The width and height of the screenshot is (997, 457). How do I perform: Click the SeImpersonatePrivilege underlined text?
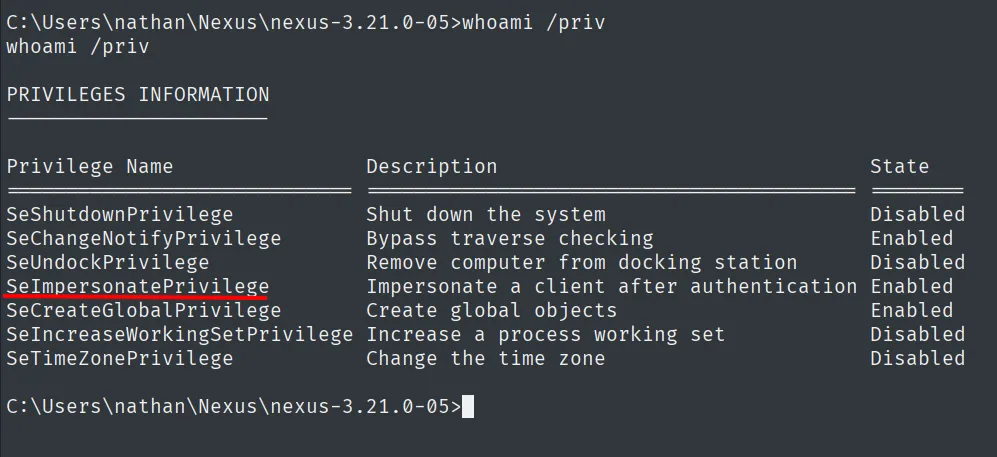[138, 287]
